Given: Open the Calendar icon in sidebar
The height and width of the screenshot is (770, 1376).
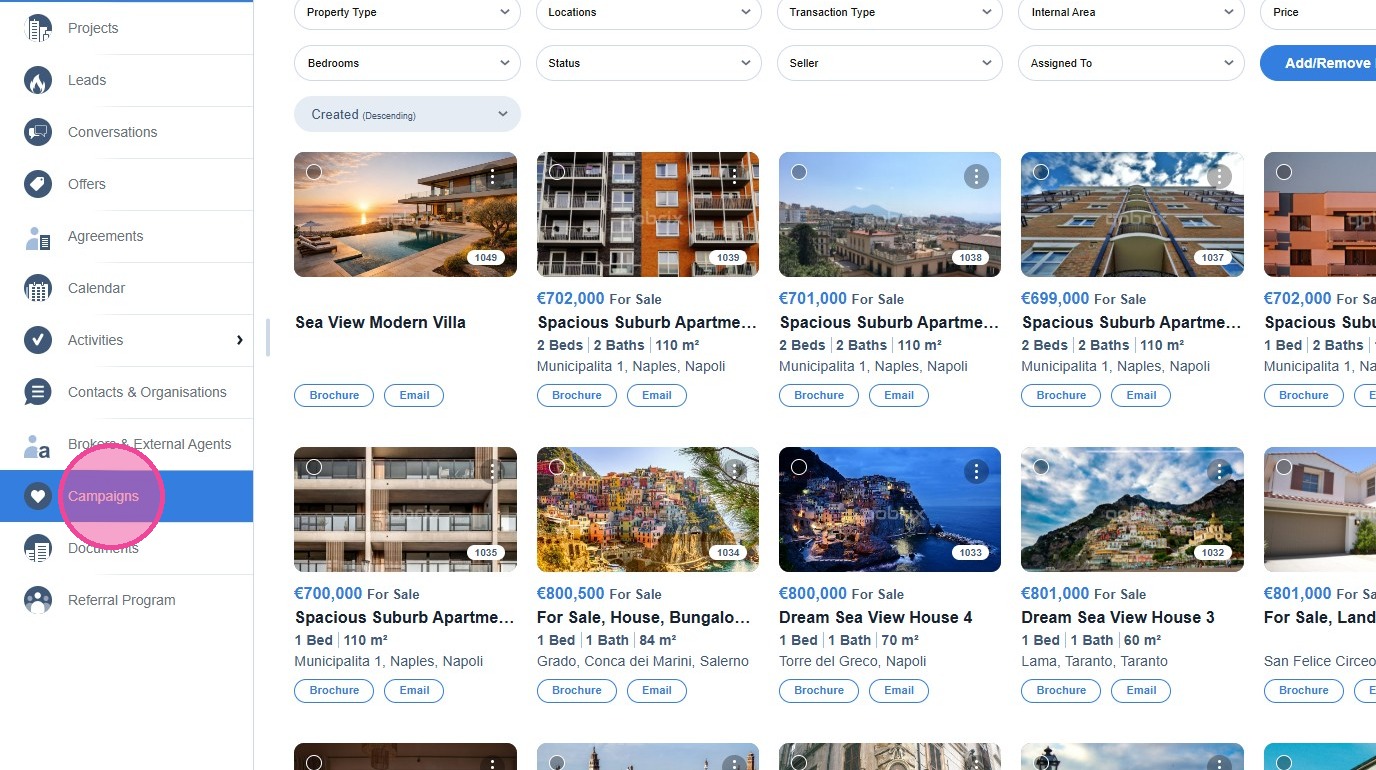Looking at the screenshot, I should (38, 288).
